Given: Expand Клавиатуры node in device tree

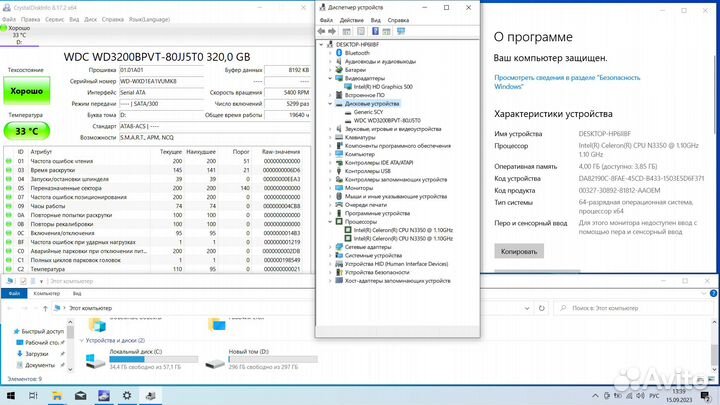Looking at the screenshot, I should (x=330, y=137).
